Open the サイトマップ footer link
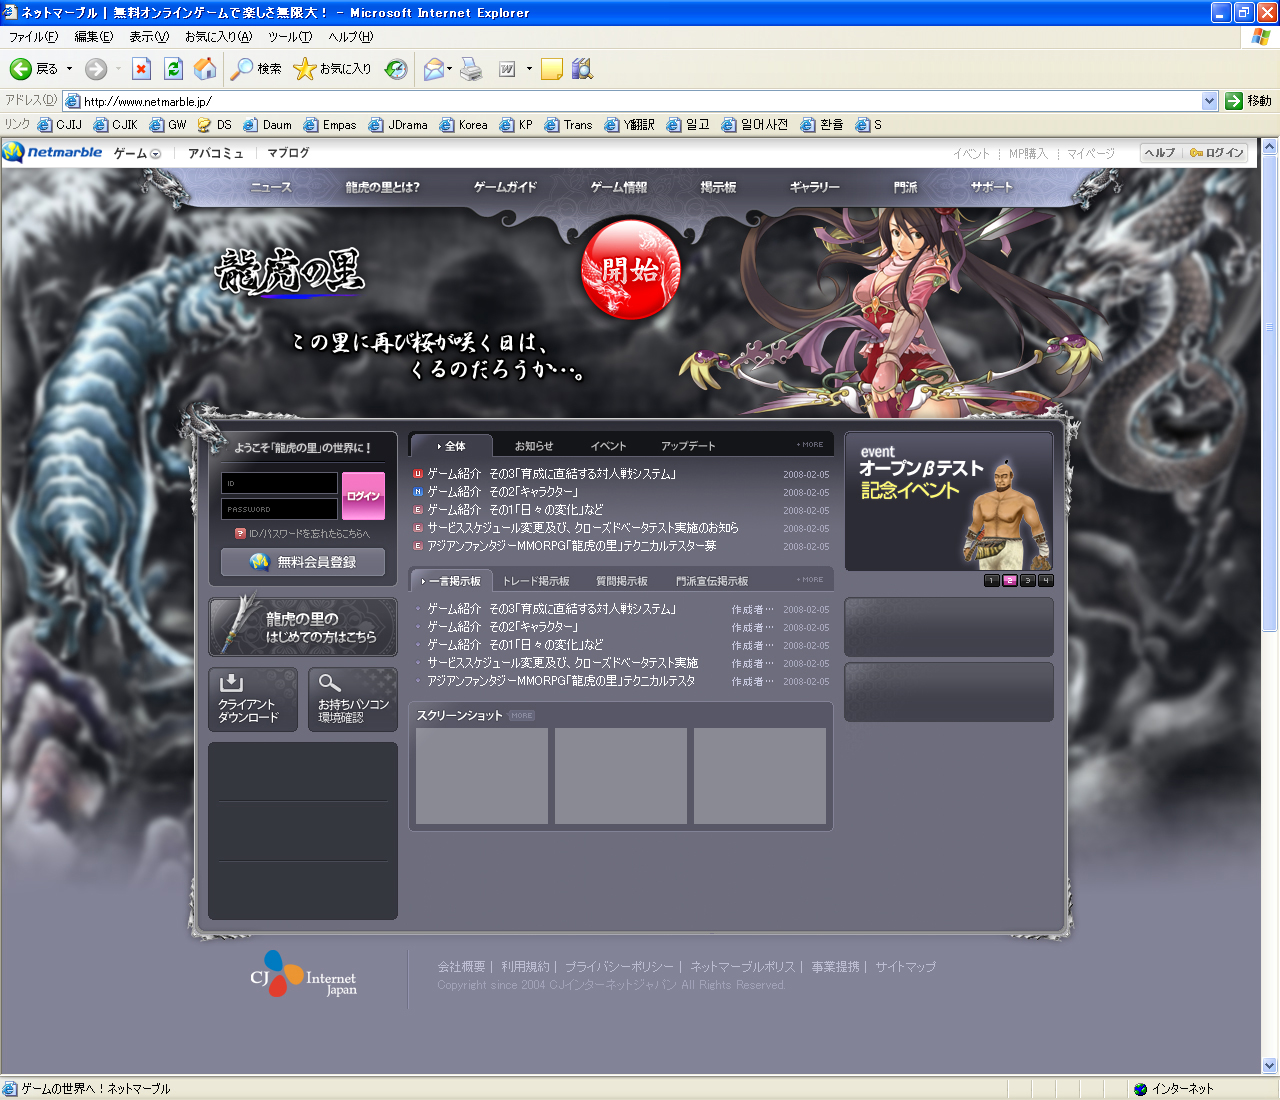Screen dimensions: 1280x1100 tap(906, 967)
